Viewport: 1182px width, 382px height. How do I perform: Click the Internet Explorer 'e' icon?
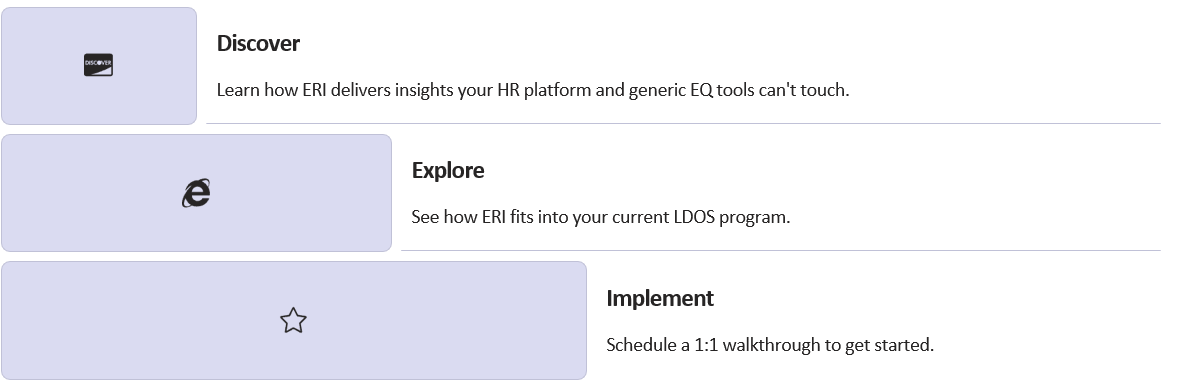coord(196,193)
